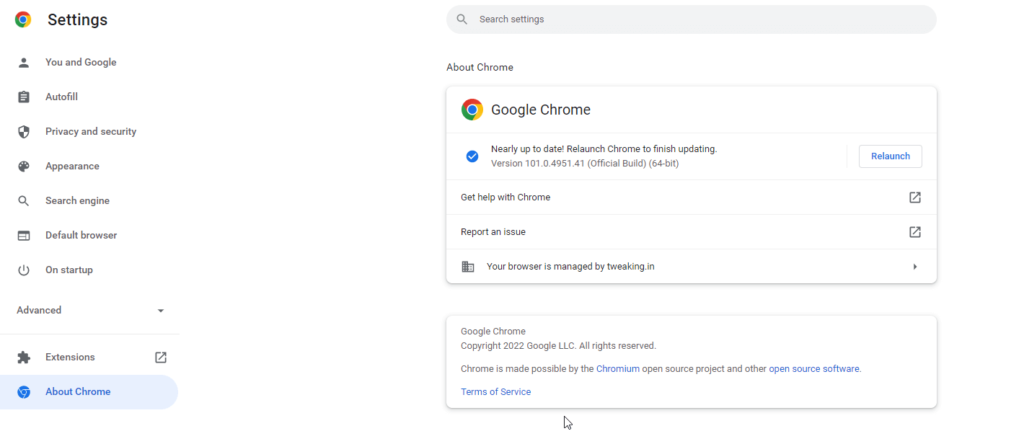Screen dimensions: 1024x444
Task: Click the On startup power icon
Action: [24, 270]
